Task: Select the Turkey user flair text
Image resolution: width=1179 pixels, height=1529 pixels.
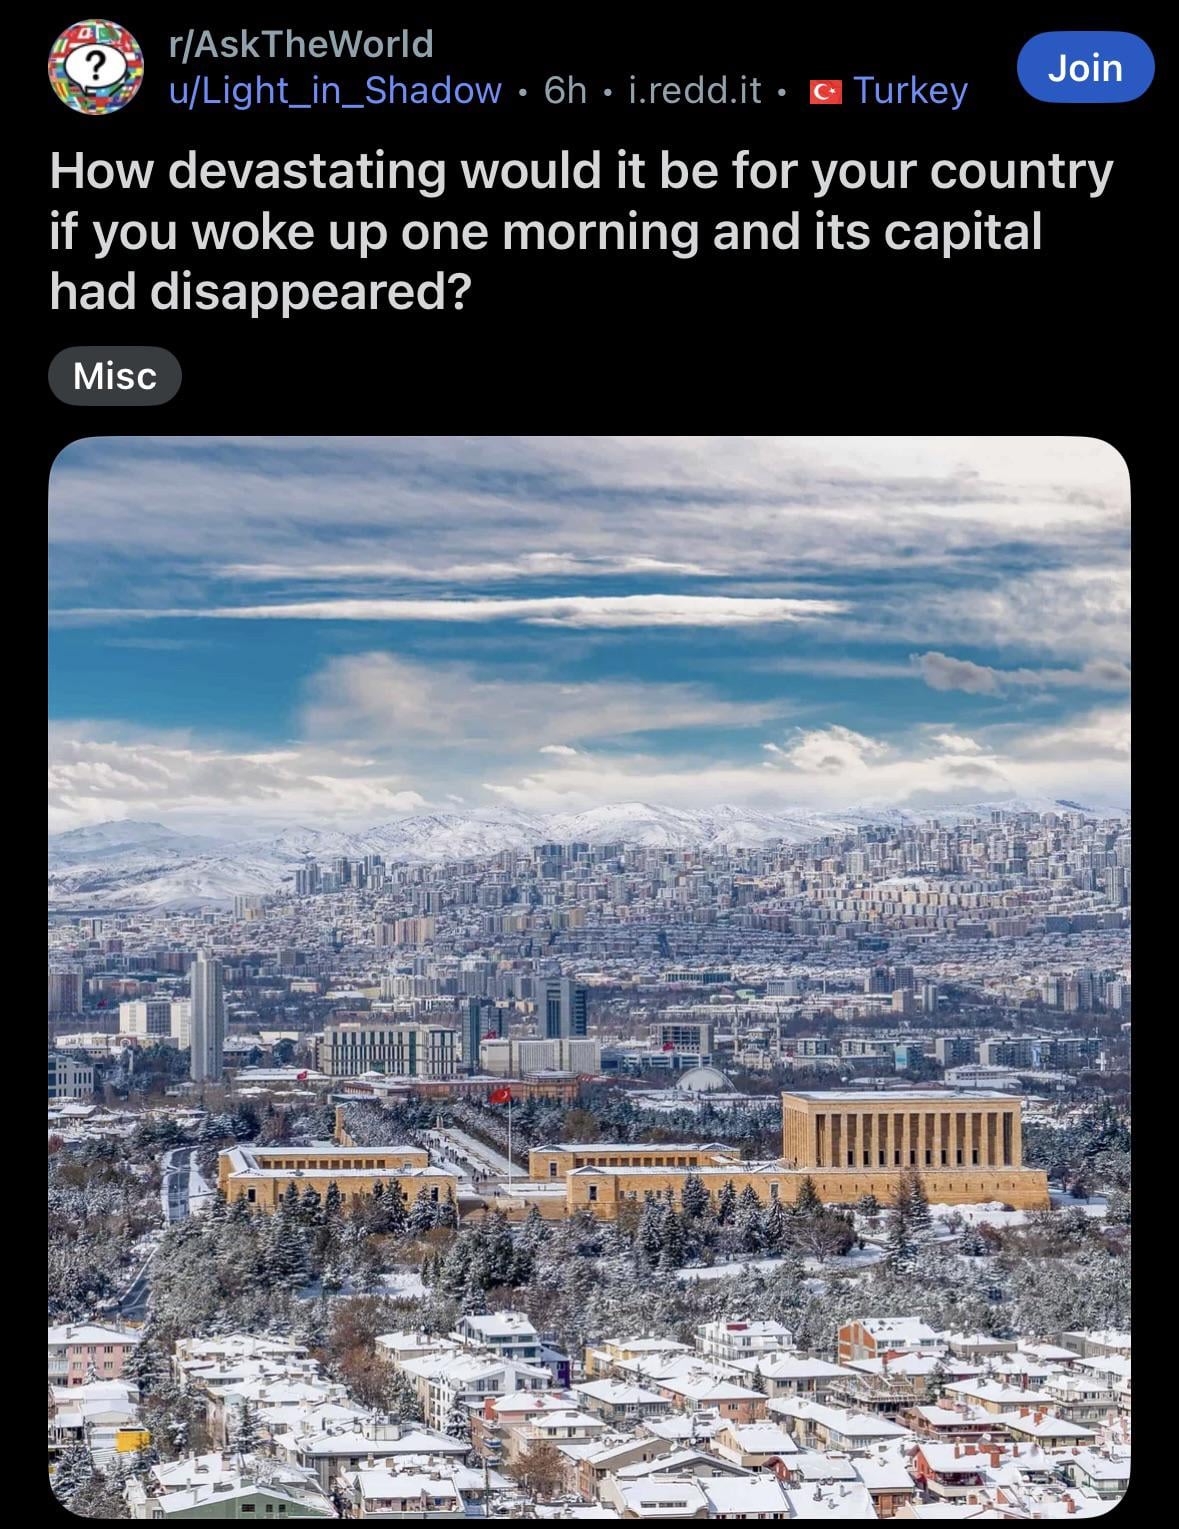Action: pos(910,91)
